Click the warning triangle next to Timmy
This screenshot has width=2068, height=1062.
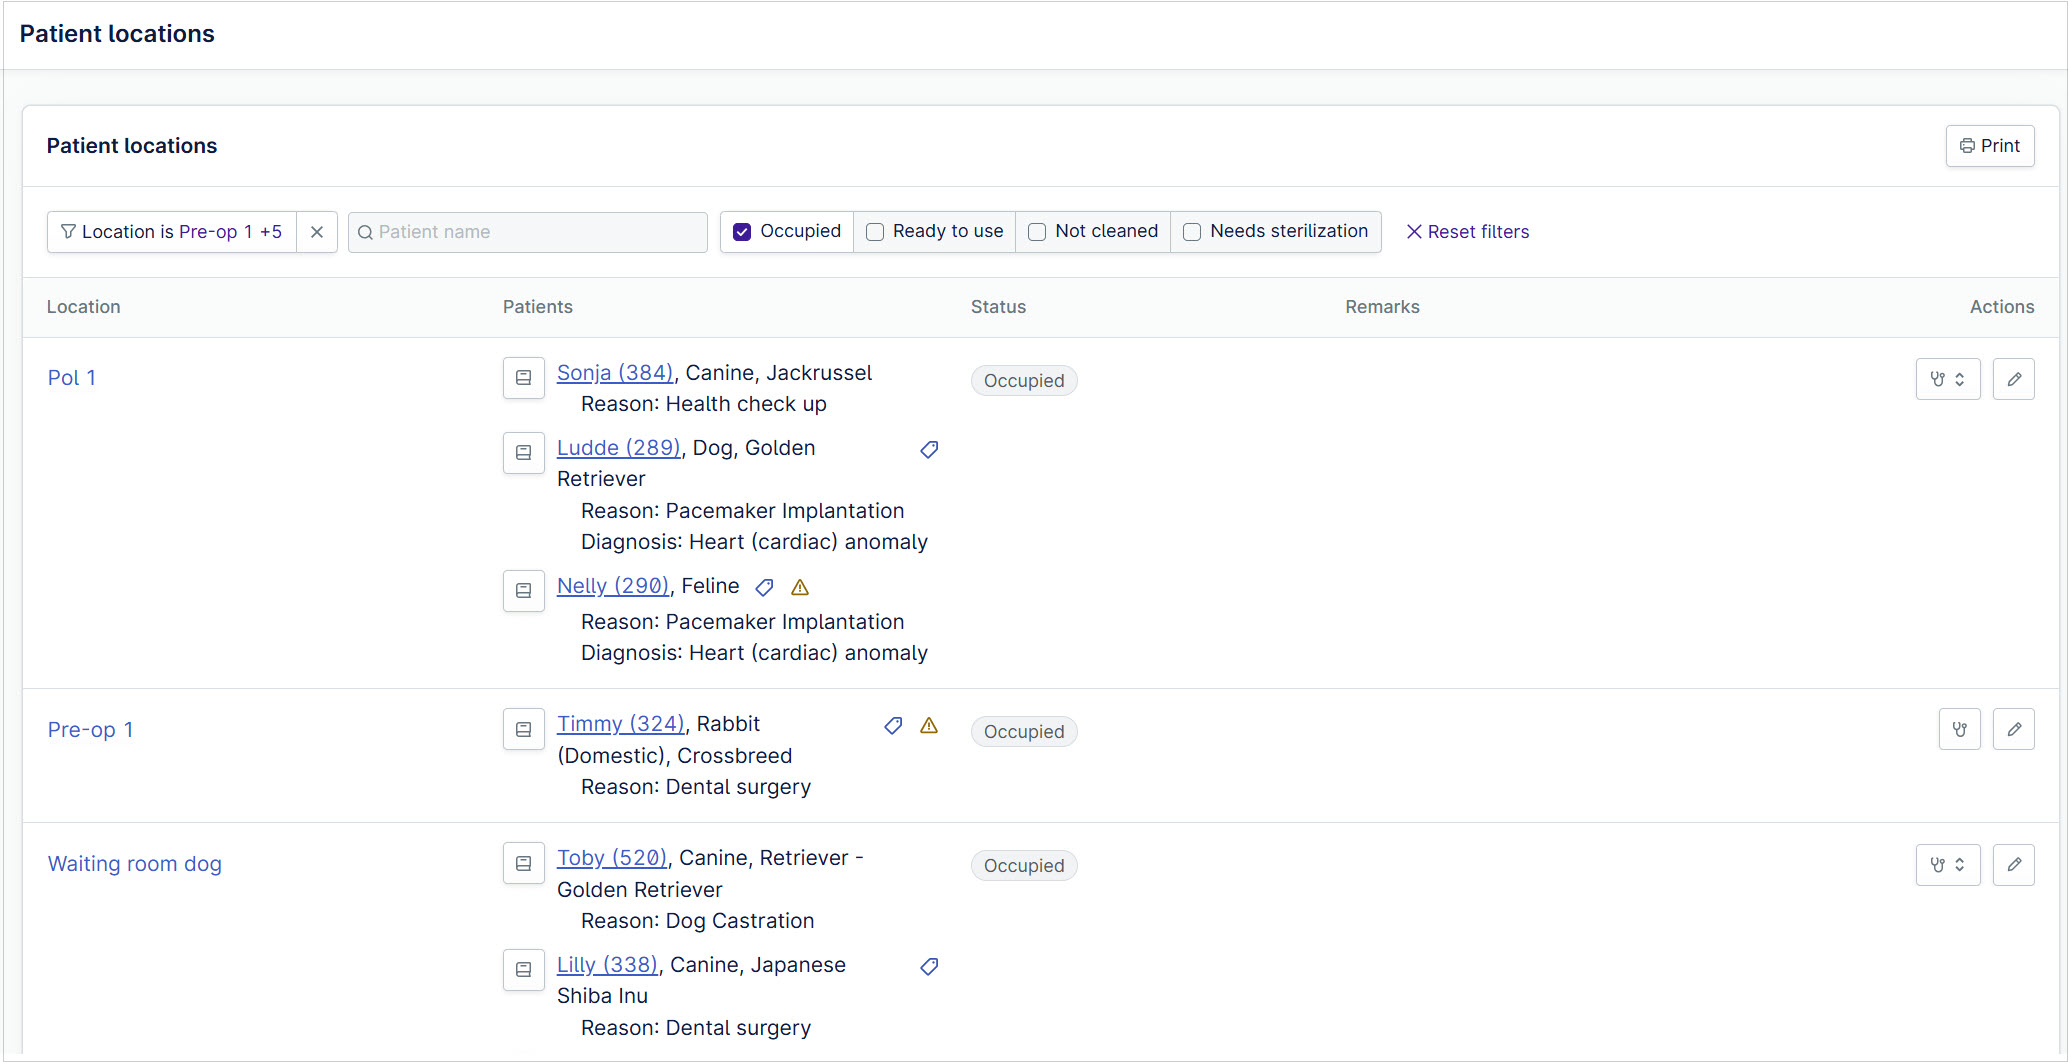(x=929, y=726)
